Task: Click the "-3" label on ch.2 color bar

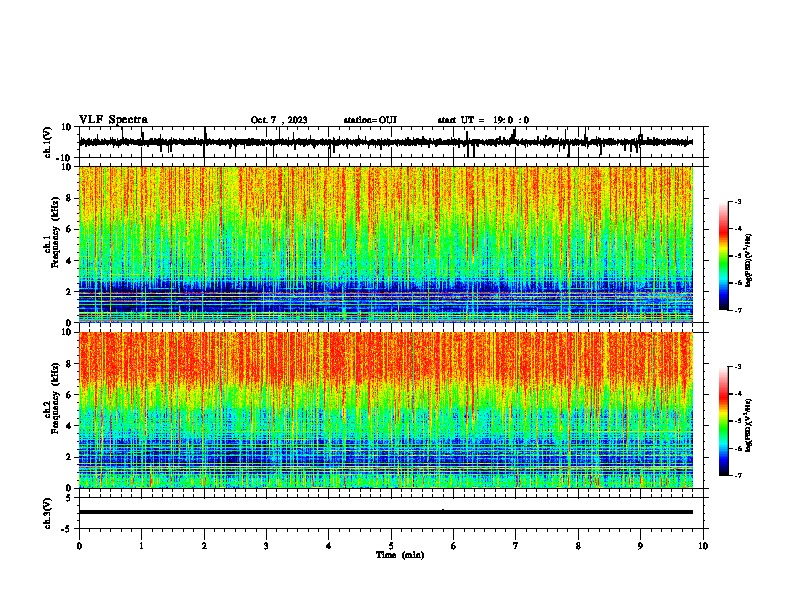Action: coord(738,367)
